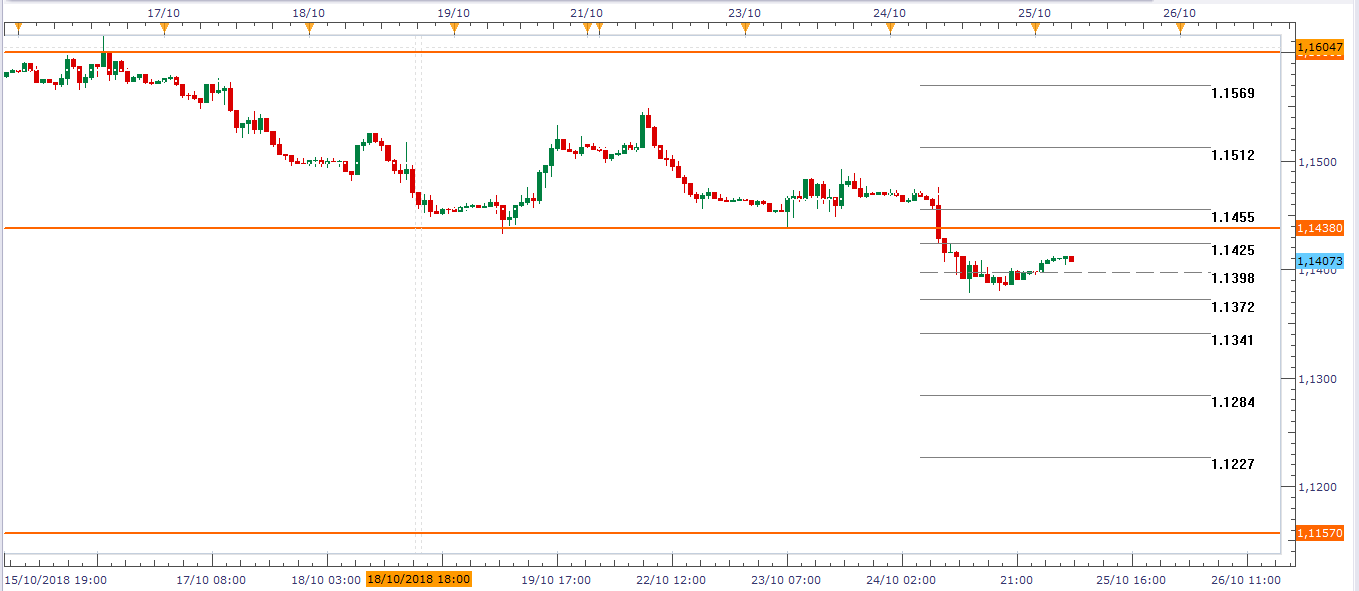Select the 19/10 day marker triangle
The height and width of the screenshot is (591, 1359).
tap(454, 28)
